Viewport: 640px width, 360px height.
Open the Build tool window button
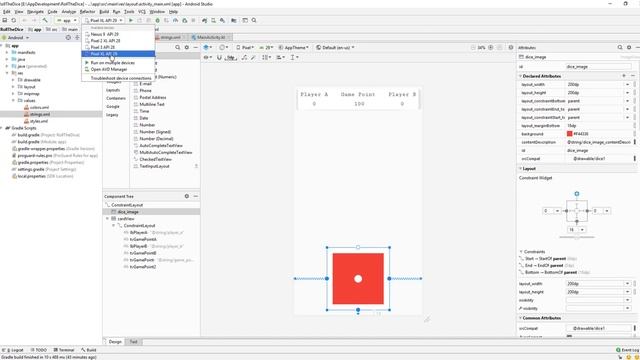click(88, 350)
